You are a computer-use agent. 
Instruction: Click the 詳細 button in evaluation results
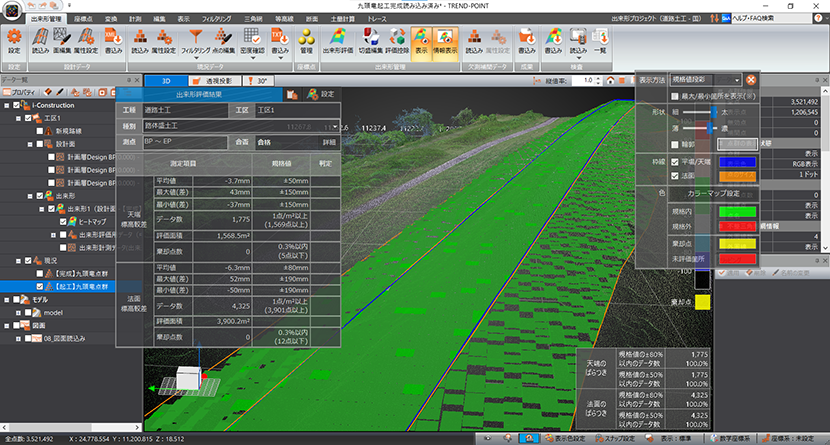coord(329,143)
